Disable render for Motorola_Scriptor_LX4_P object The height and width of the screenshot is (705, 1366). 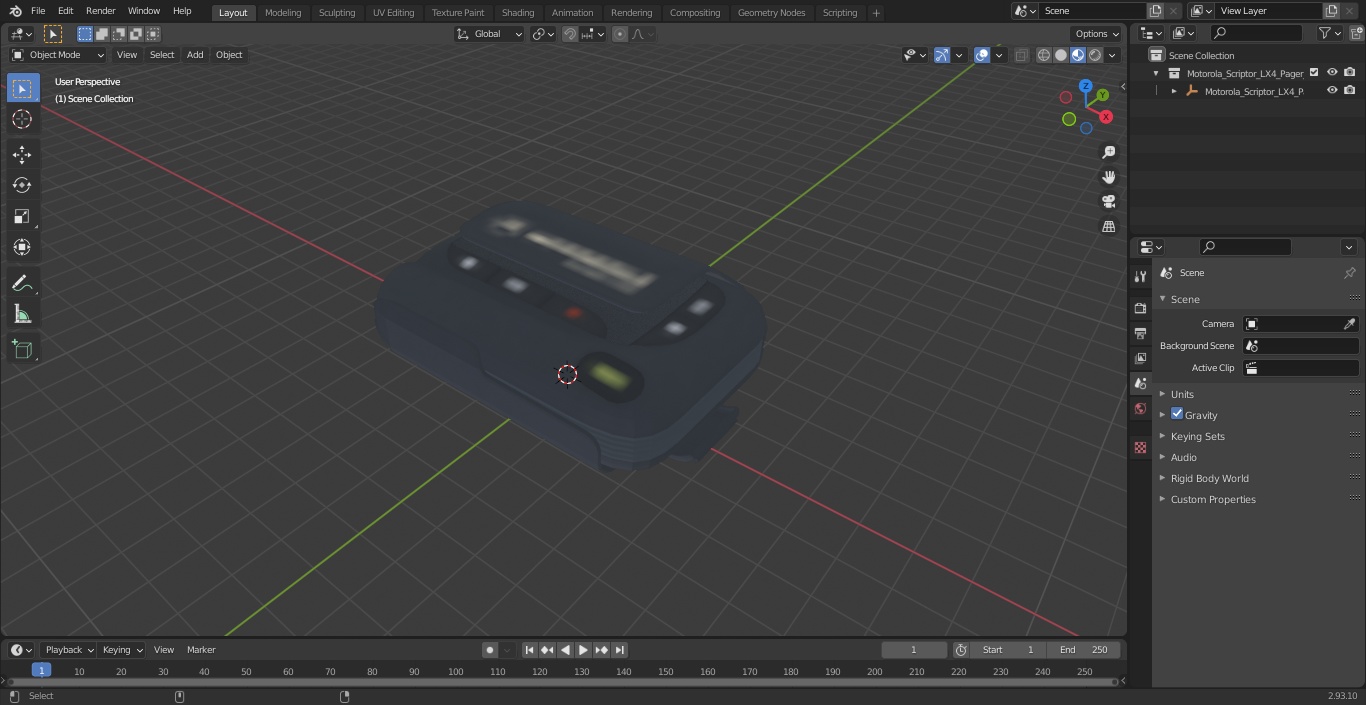pos(1350,91)
